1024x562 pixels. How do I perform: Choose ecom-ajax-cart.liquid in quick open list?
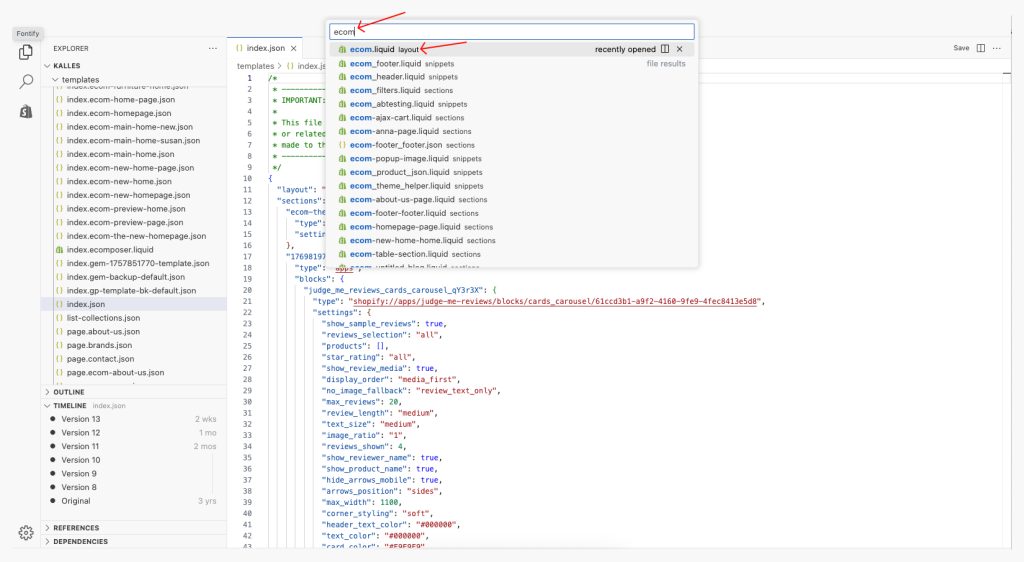(x=390, y=117)
